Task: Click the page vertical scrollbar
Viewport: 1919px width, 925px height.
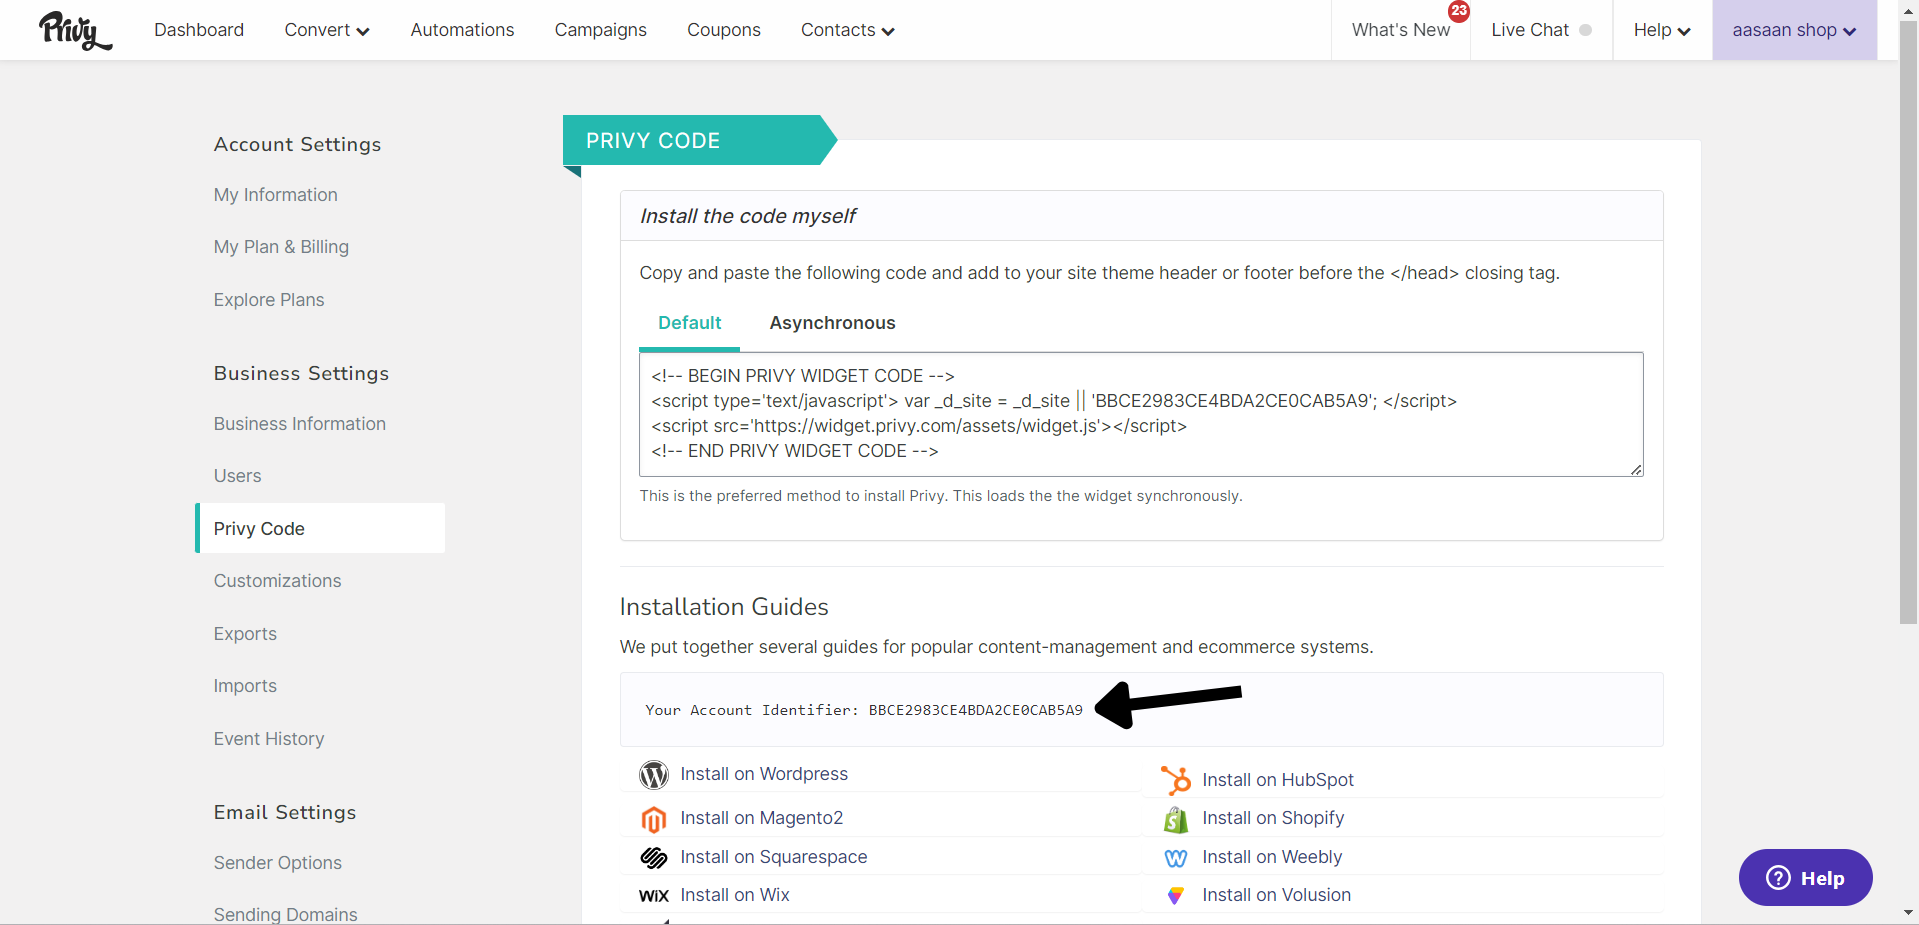Action: [x=1909, y=322]
